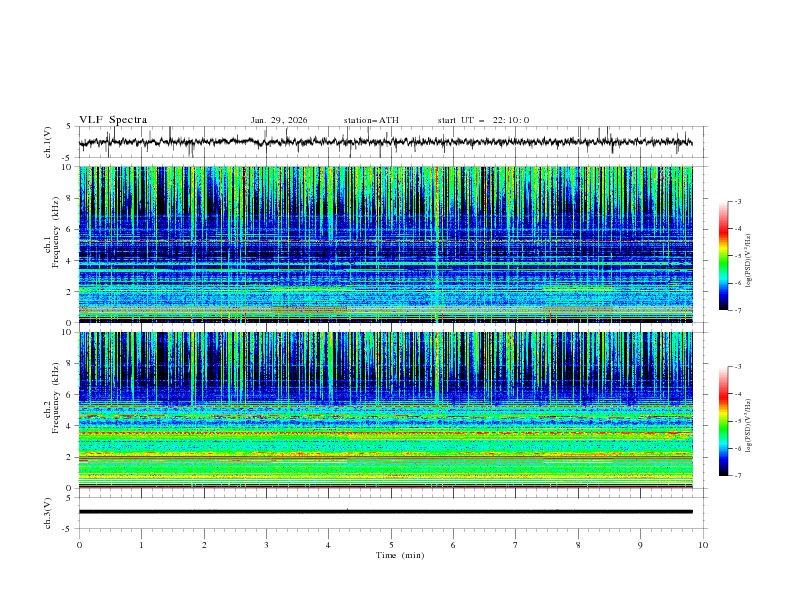Click the time axis tick label "6"

(x=453, y=545)
